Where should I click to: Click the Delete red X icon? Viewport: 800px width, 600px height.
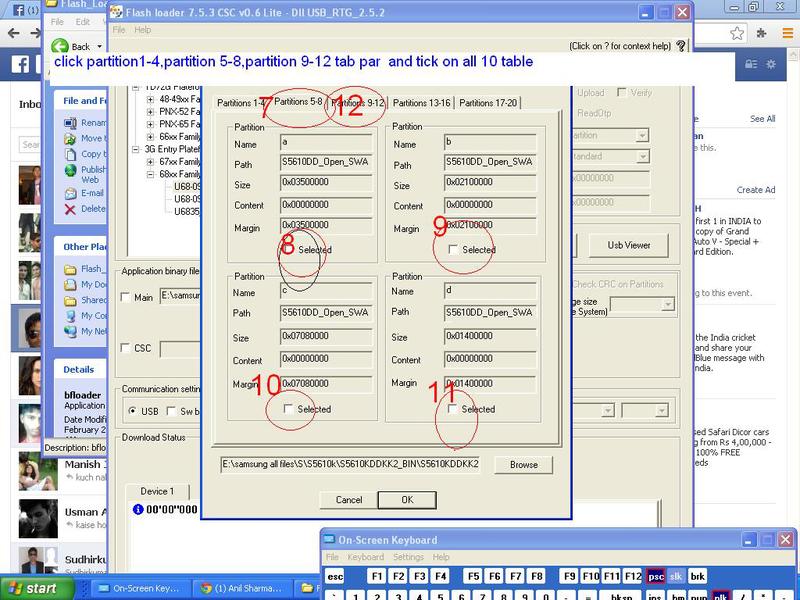pyautogui.click(x=70, y=209)
